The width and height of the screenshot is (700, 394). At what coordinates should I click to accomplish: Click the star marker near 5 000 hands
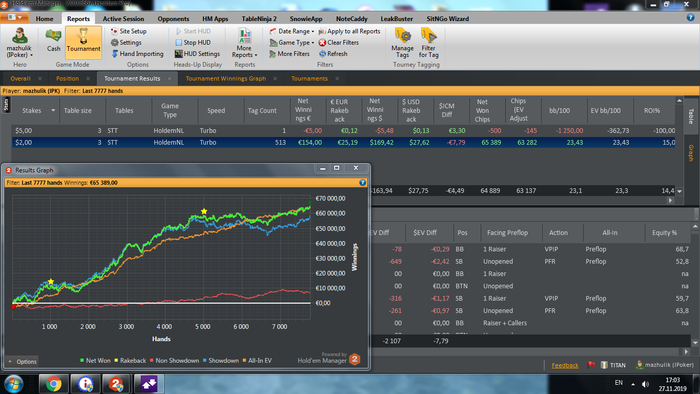(204, 212)
